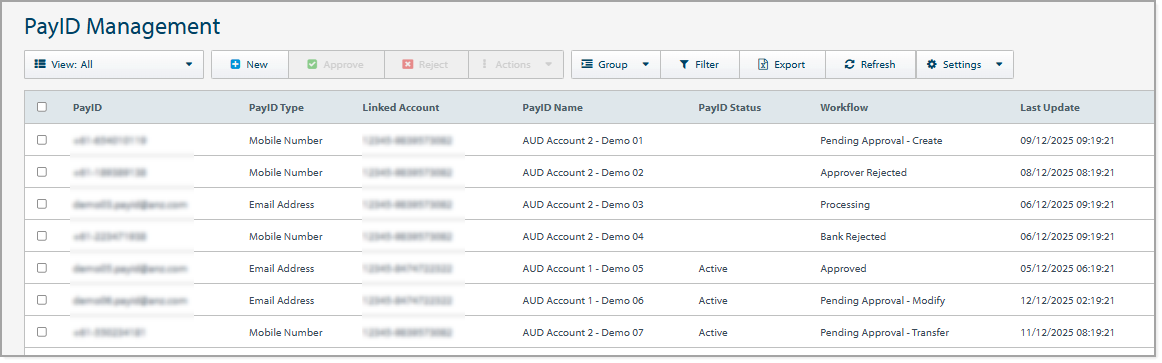The height and width of the screenshot is (363, 1162).
Task: Click date '08/12/2025 08:19:21'
Action: [x=1067, y=173]
